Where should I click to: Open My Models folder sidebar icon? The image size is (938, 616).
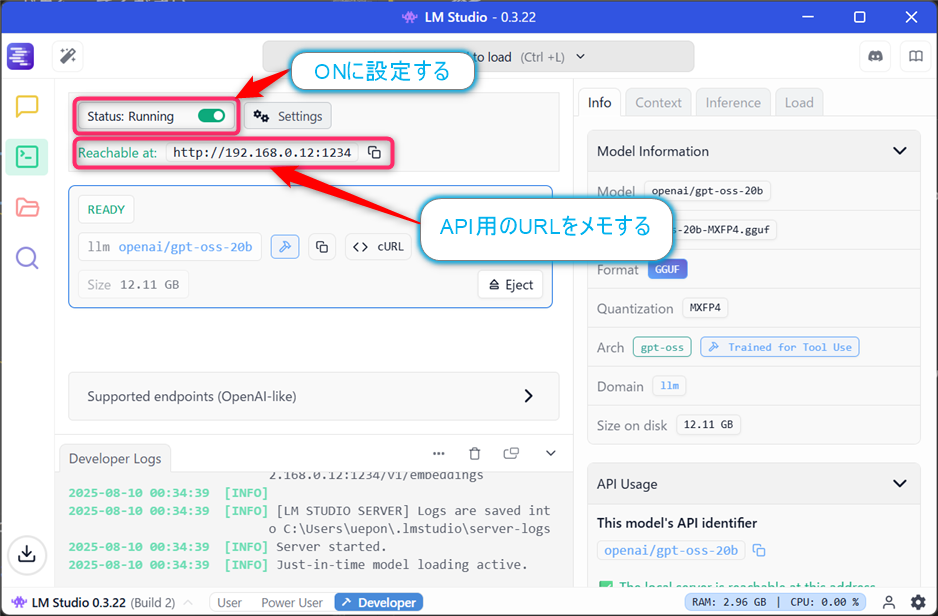(27, 208)
